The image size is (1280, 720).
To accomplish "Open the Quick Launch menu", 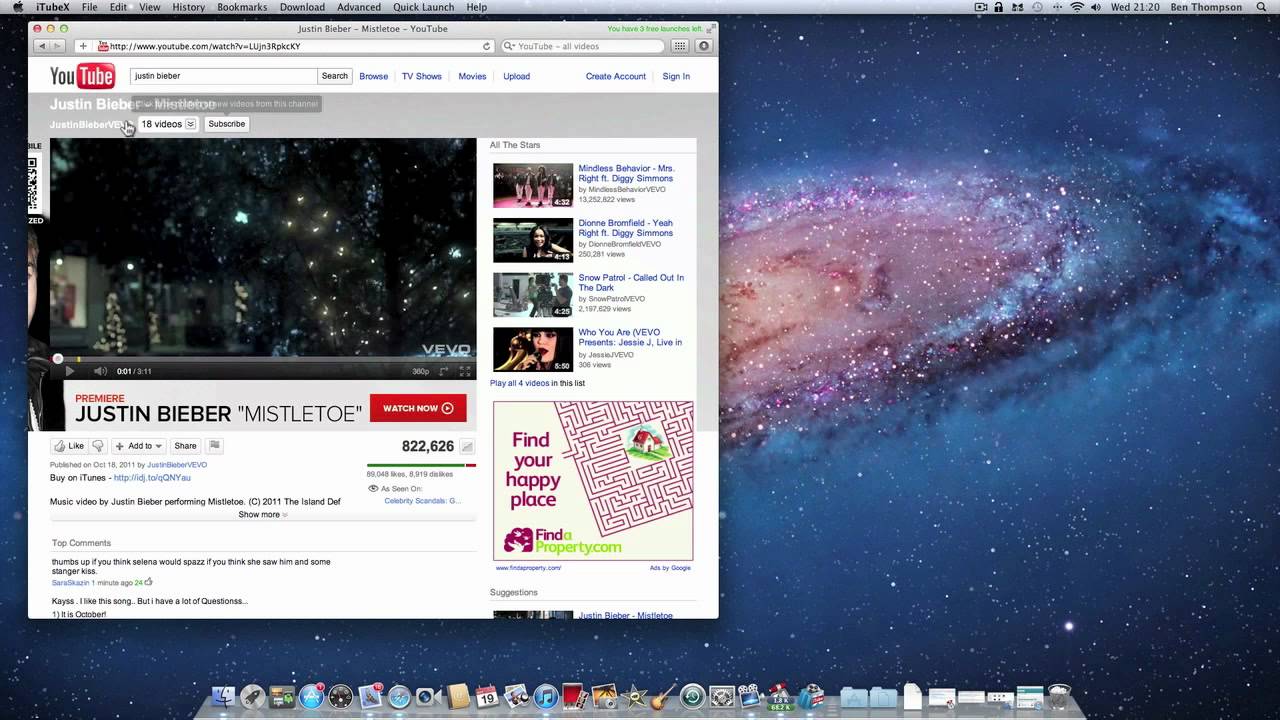I will point(424,7).
